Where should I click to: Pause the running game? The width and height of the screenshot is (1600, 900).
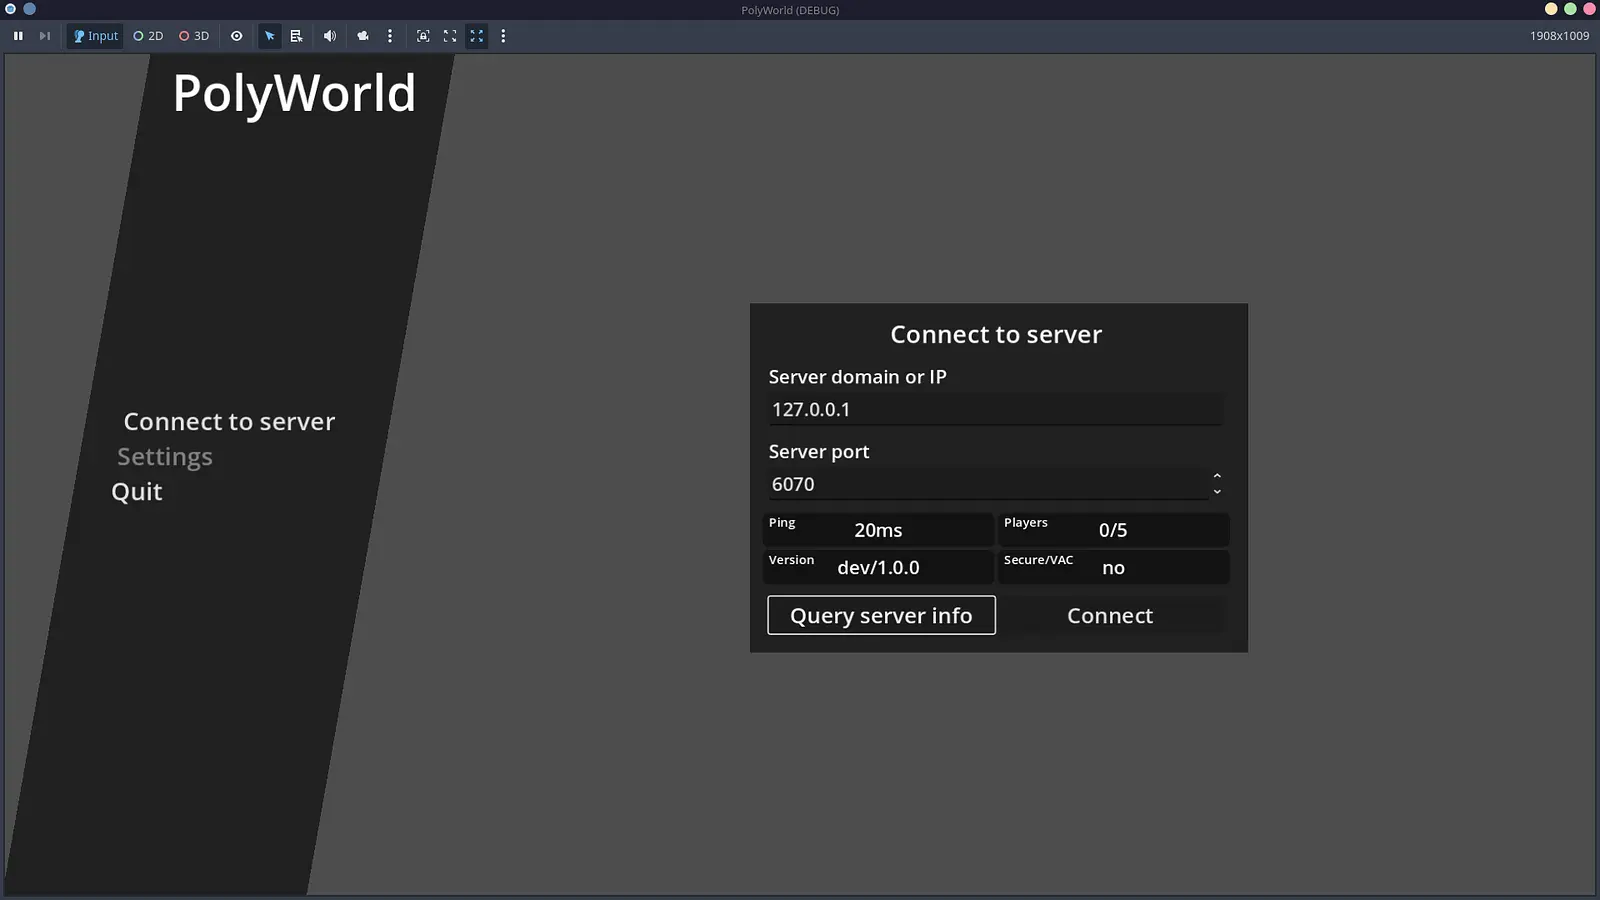18,35
